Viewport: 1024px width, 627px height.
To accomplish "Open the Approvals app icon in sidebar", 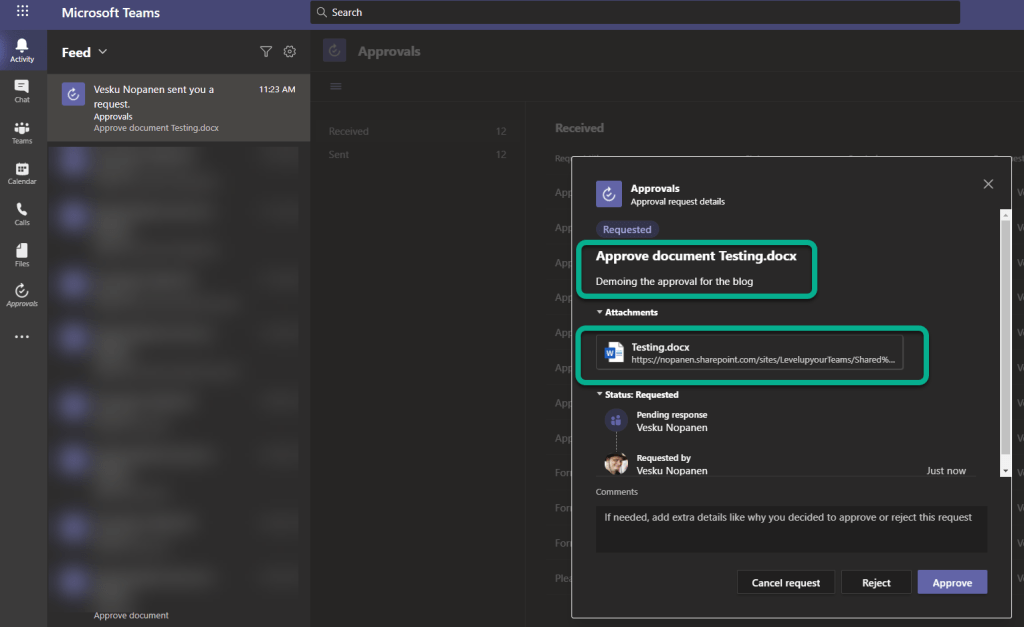I will pyautogui.click(x=22, y=295).
